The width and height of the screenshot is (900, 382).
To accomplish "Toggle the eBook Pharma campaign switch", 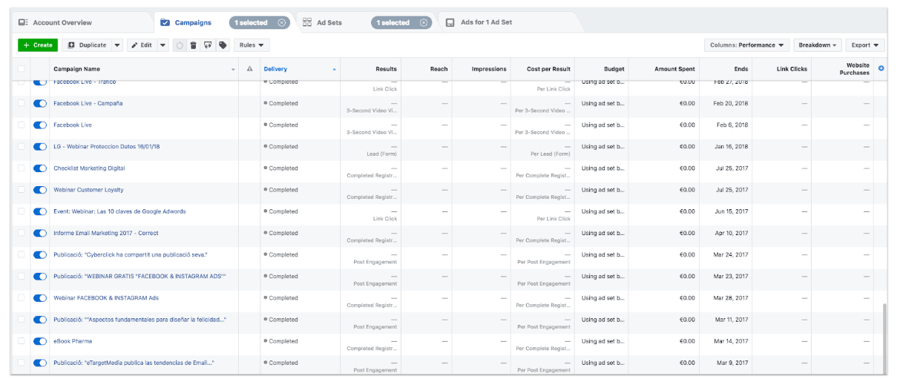I will [x=40, y=341].
